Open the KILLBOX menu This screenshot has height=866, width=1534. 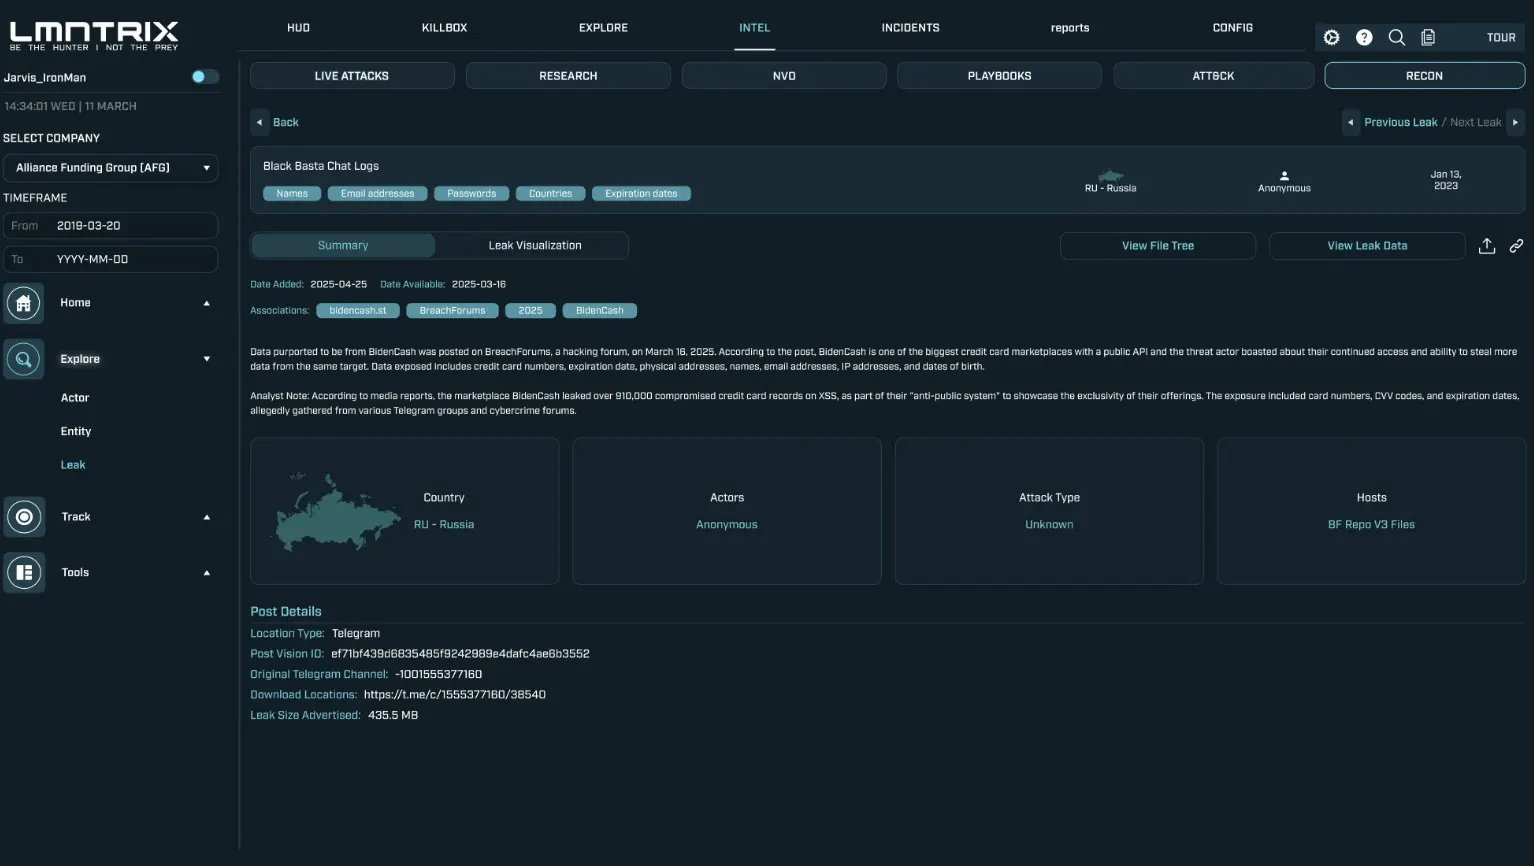[444, 28]
